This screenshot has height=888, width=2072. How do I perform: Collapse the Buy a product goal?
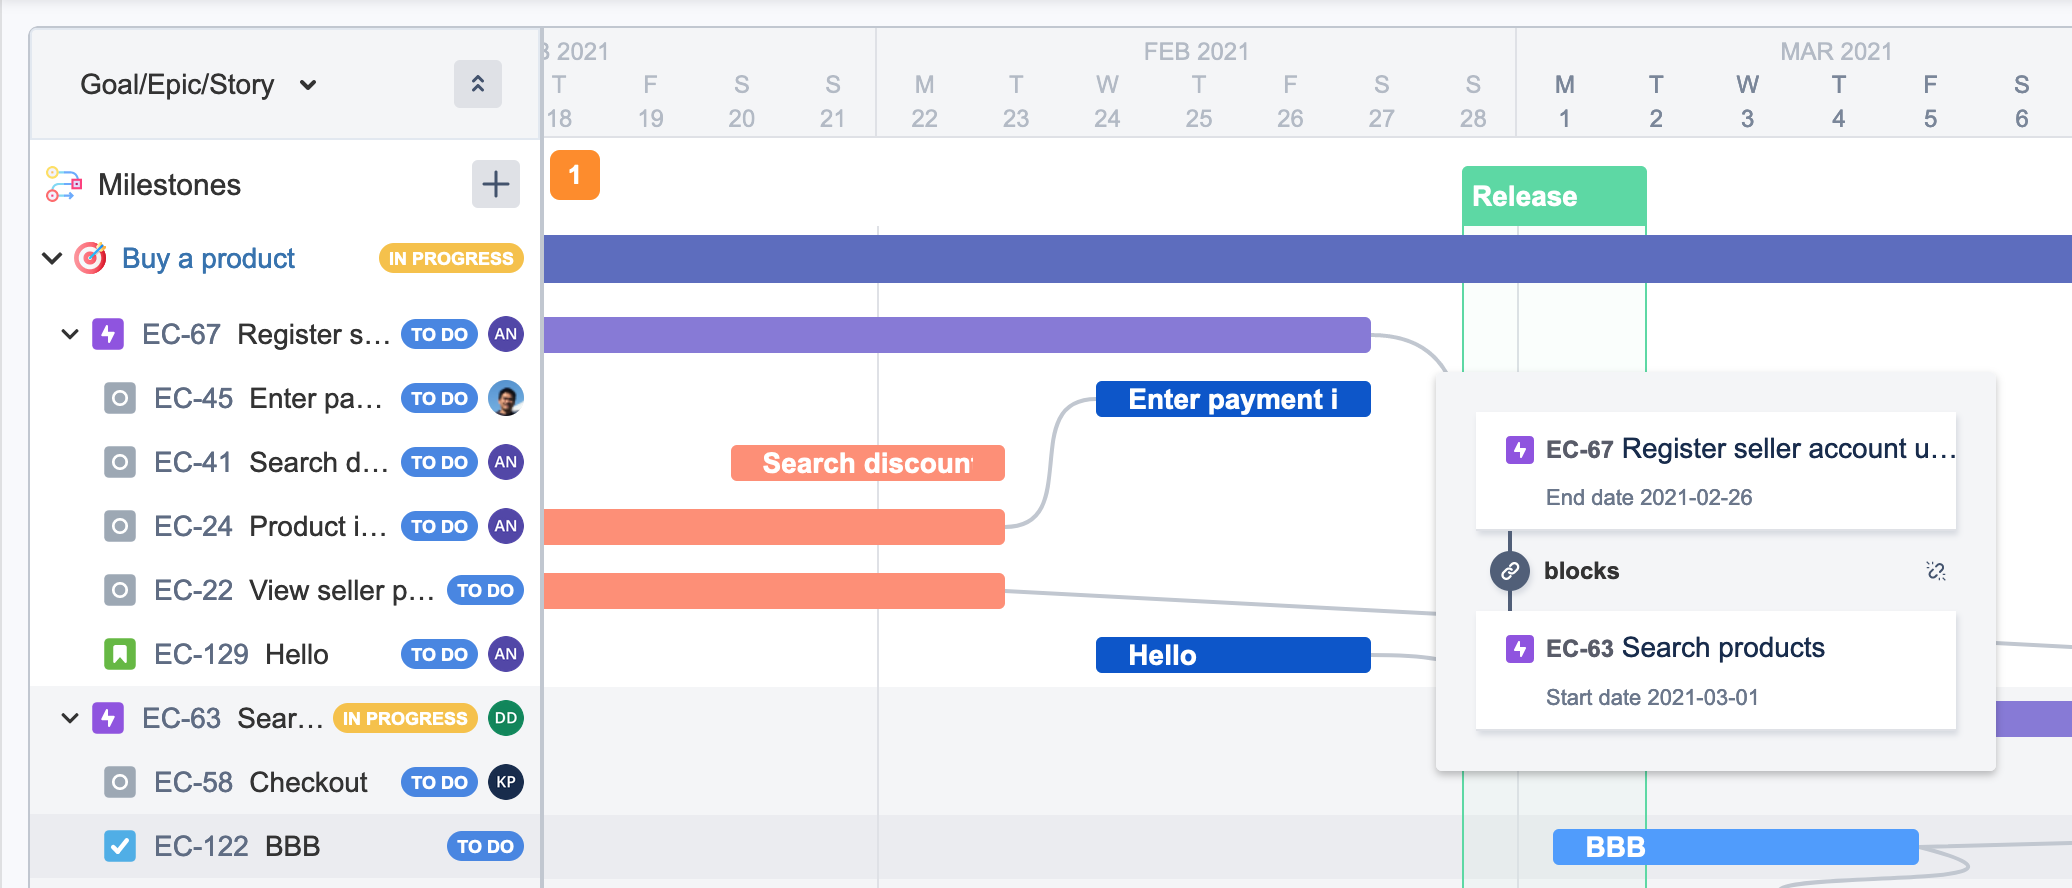tap(52, 258)
